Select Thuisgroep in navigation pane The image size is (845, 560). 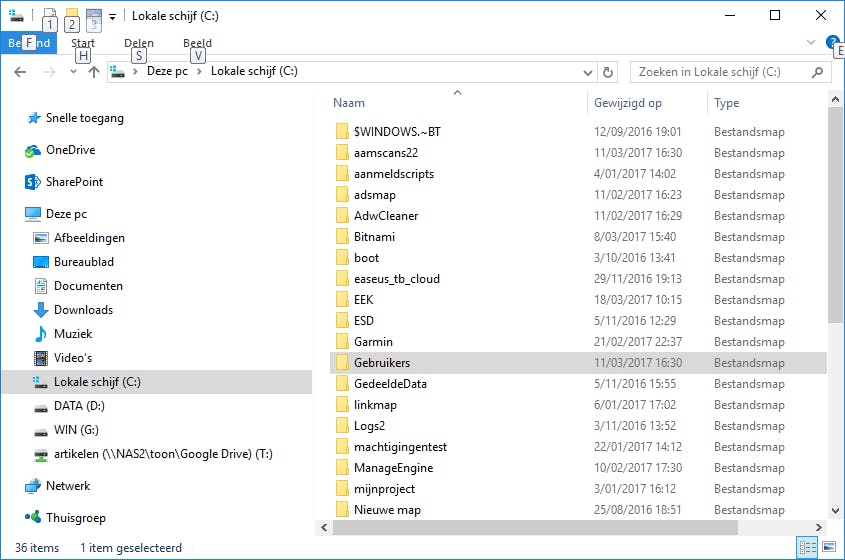coord(75,518)
